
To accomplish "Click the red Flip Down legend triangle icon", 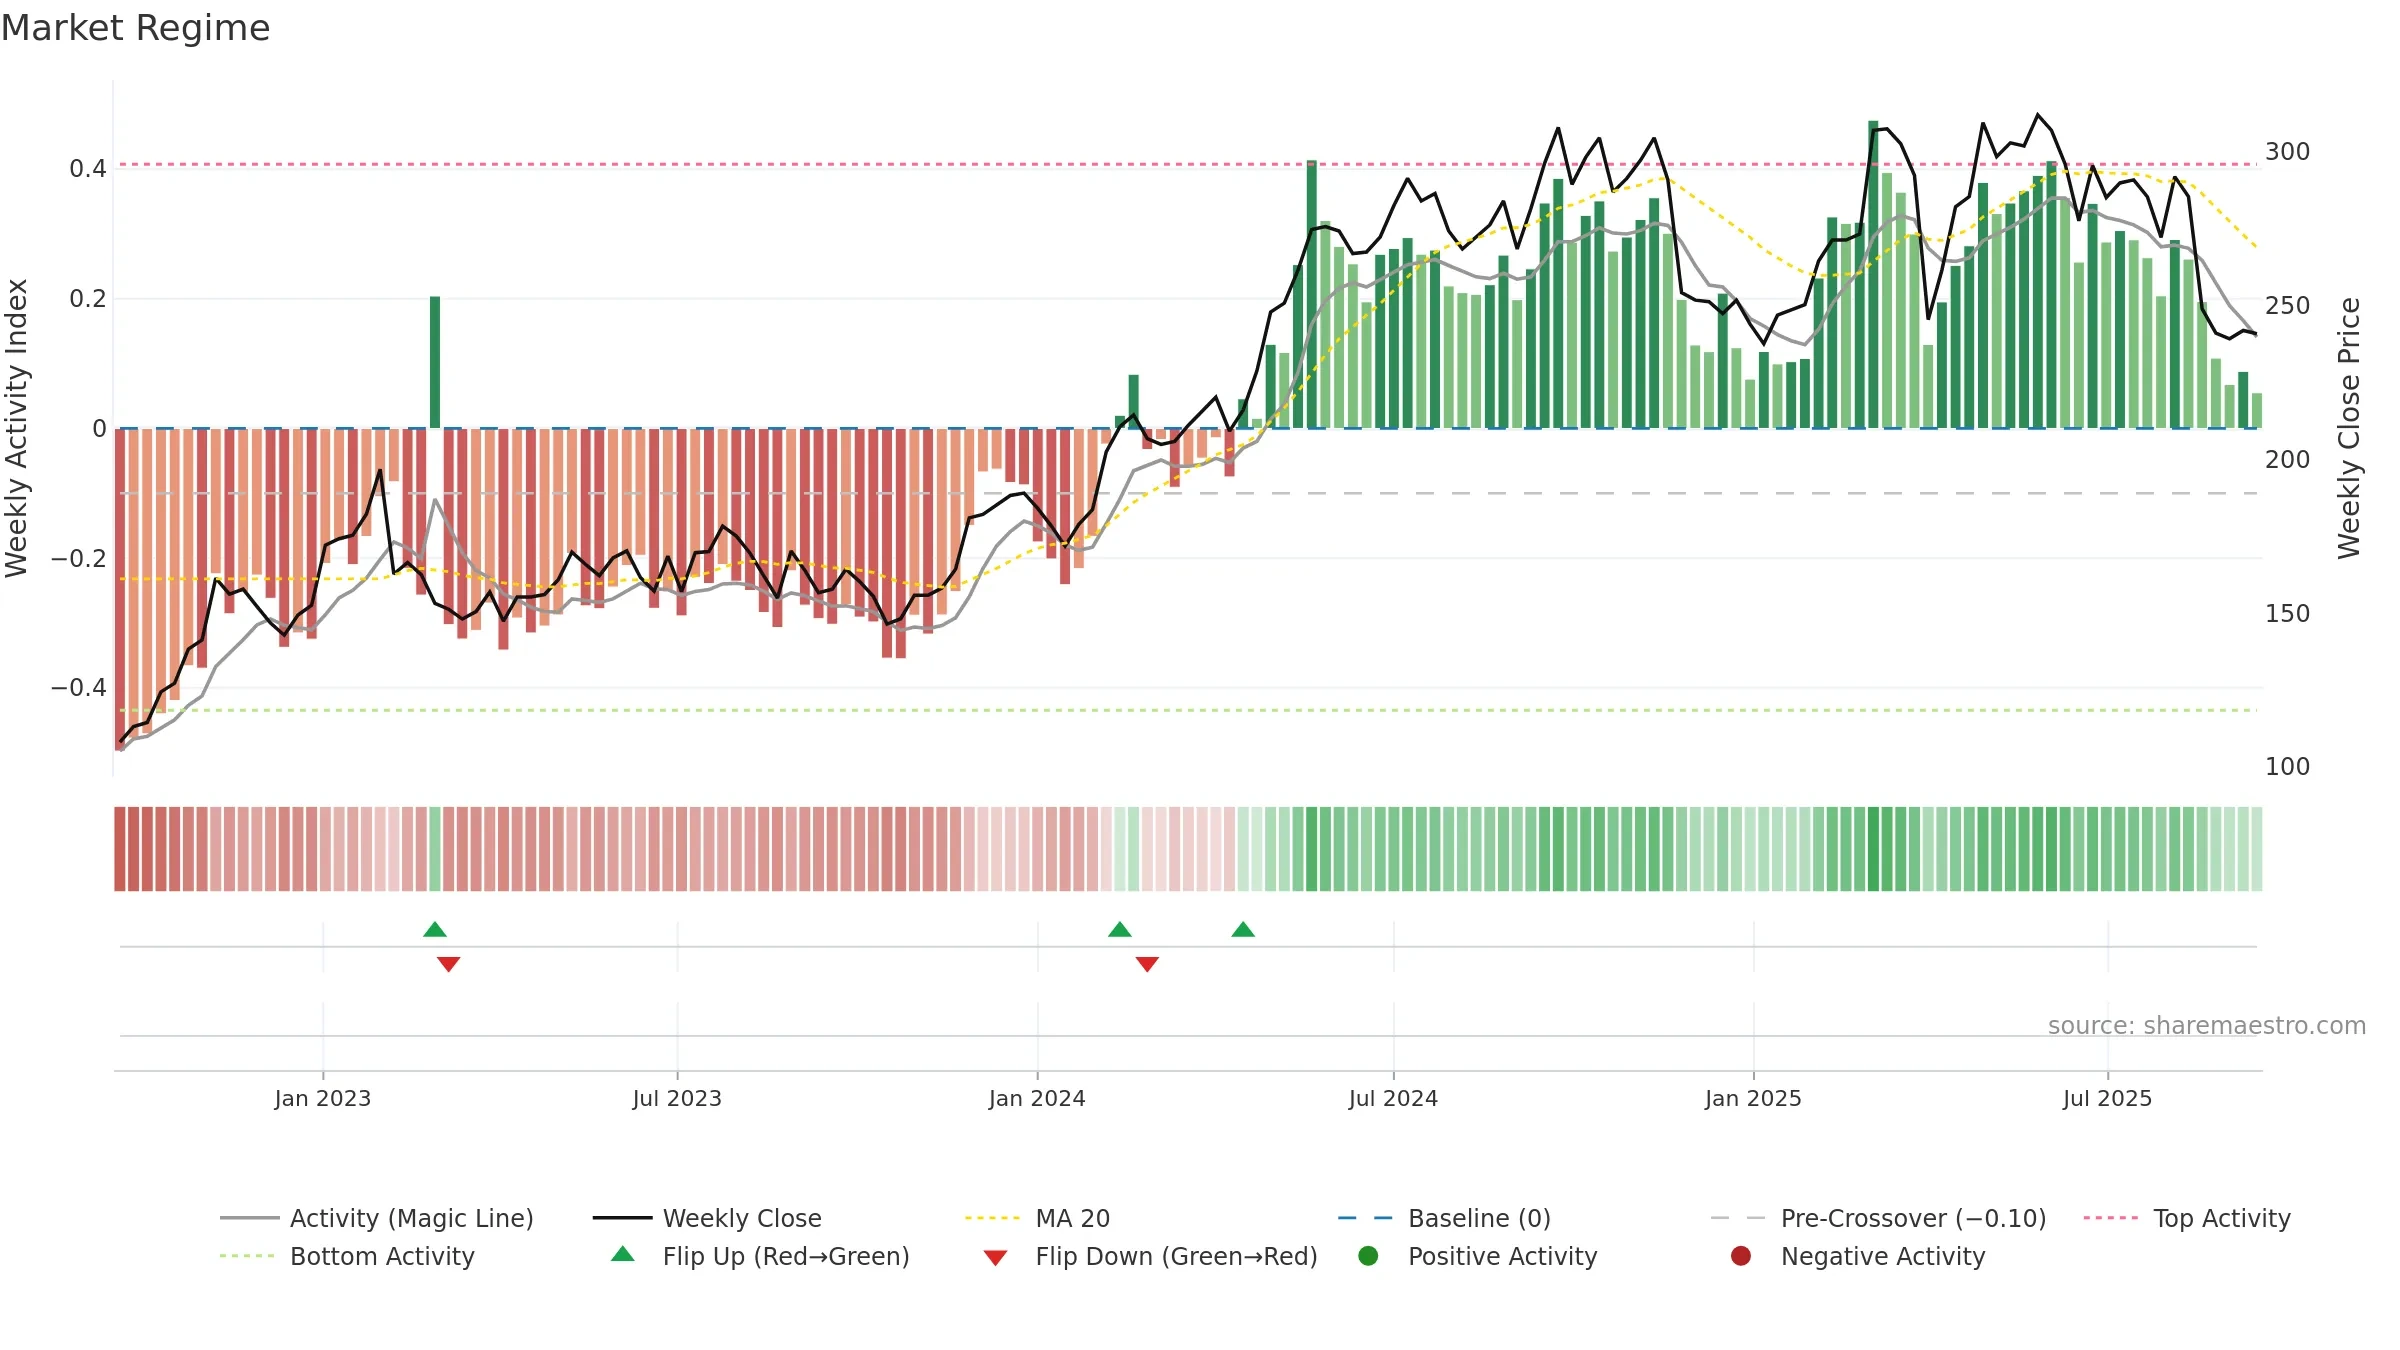I will (x=995, y=1258).
